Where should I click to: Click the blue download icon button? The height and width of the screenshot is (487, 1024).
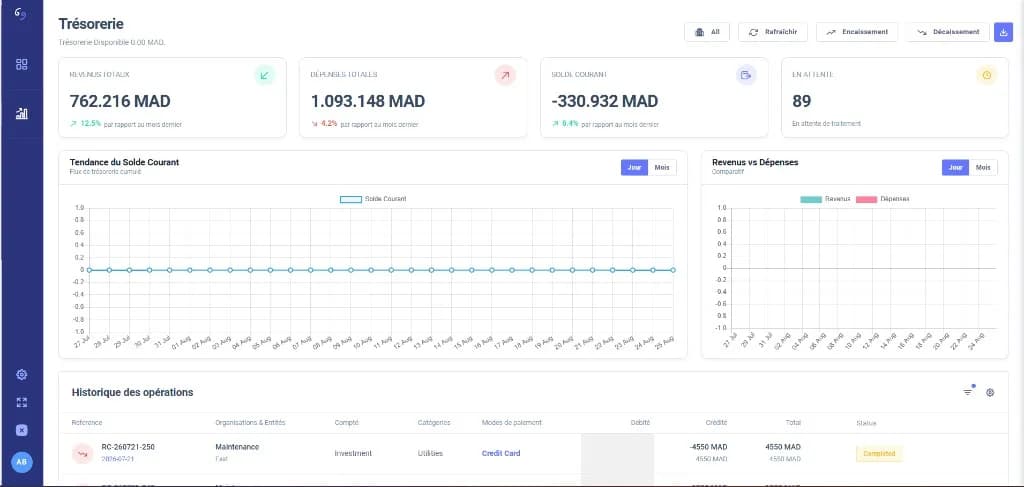point(1003,32)
